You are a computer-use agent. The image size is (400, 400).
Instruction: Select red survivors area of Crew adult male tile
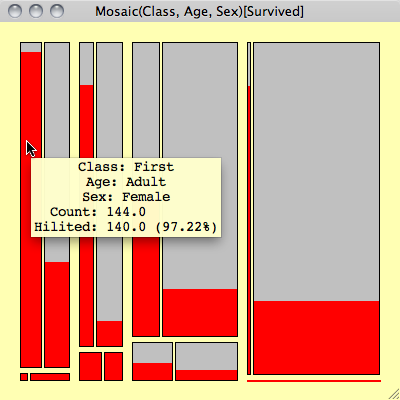(x=316, y=337)
